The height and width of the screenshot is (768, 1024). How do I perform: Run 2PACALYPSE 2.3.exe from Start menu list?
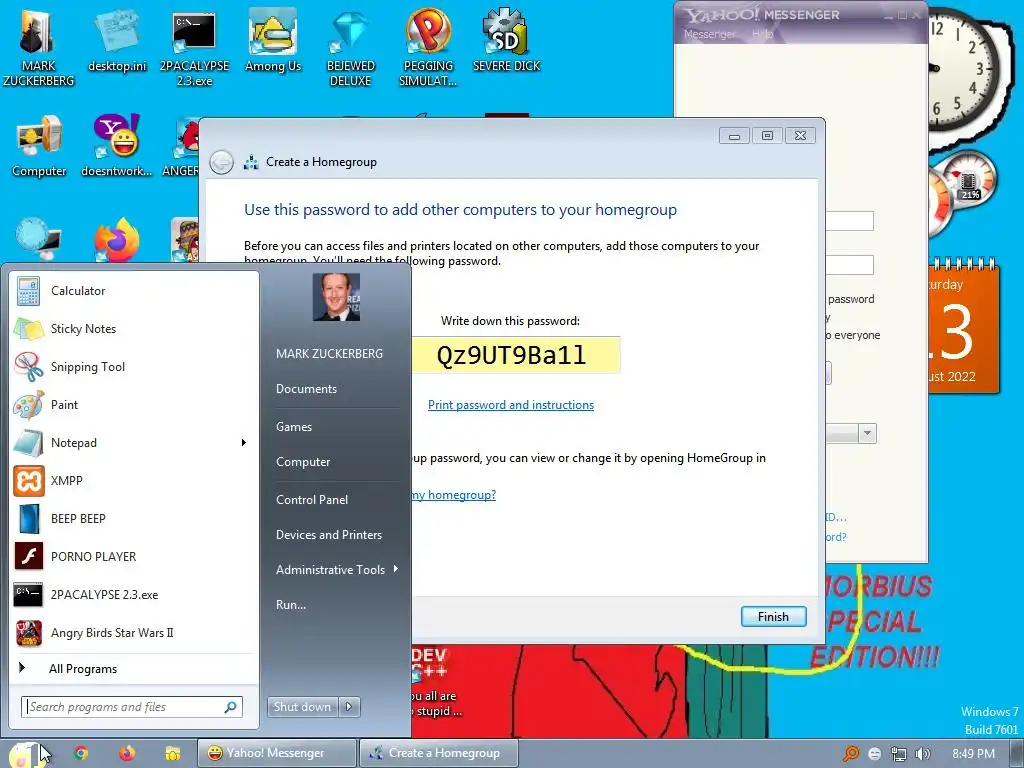(x=134, y=594)
